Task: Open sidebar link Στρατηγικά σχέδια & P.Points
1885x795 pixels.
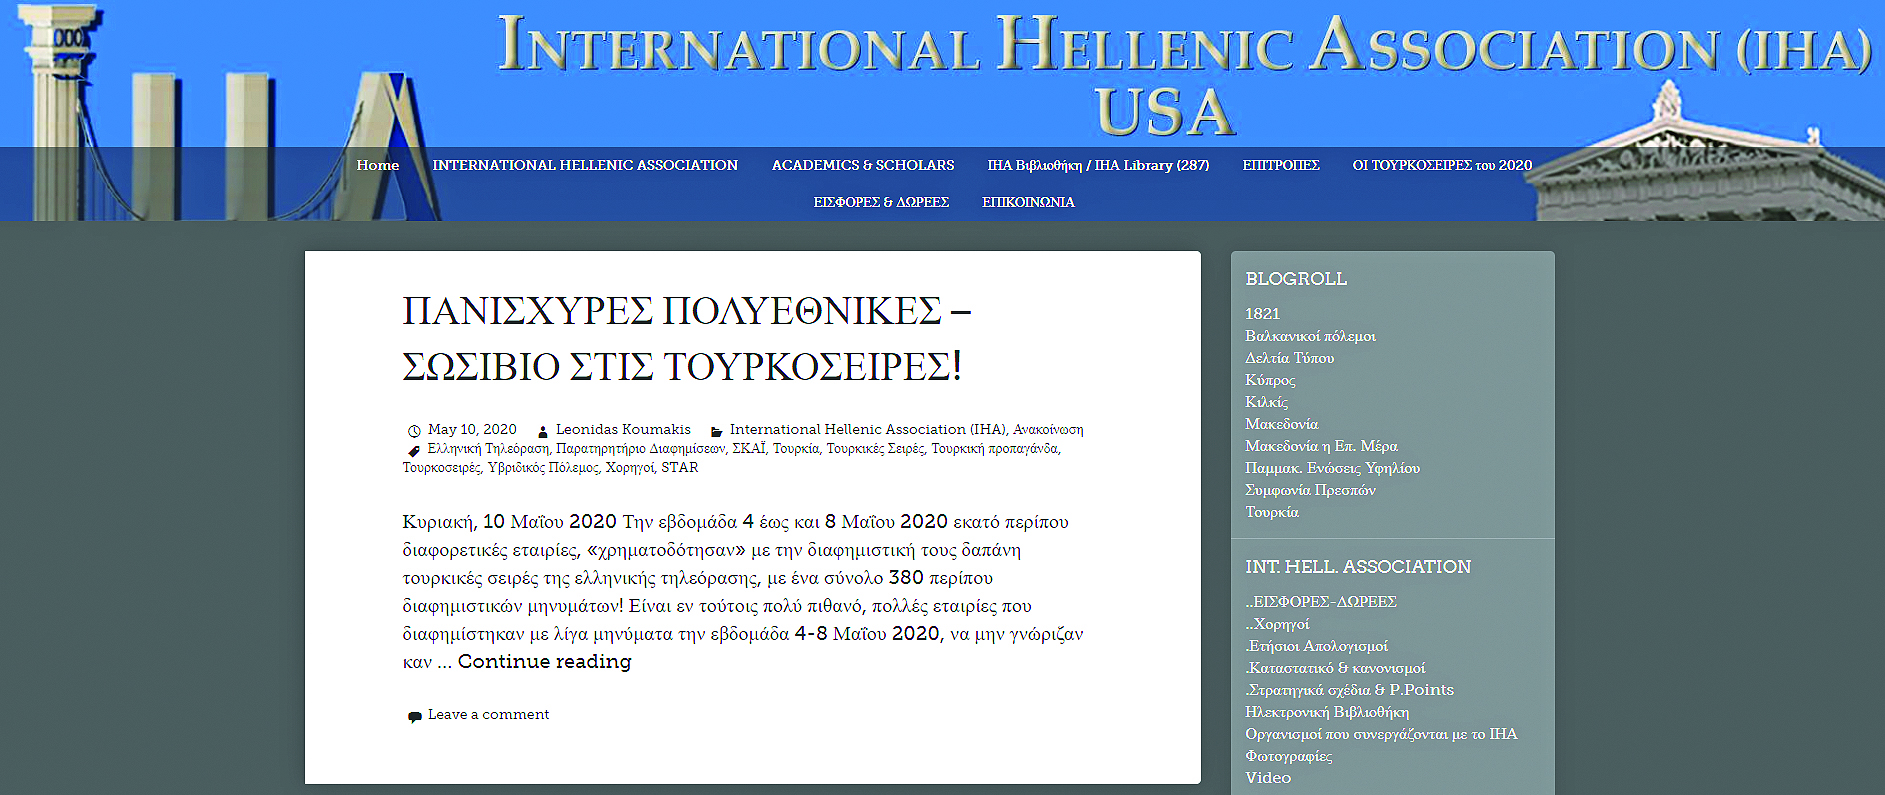Action: click(x=1349, y=689)
